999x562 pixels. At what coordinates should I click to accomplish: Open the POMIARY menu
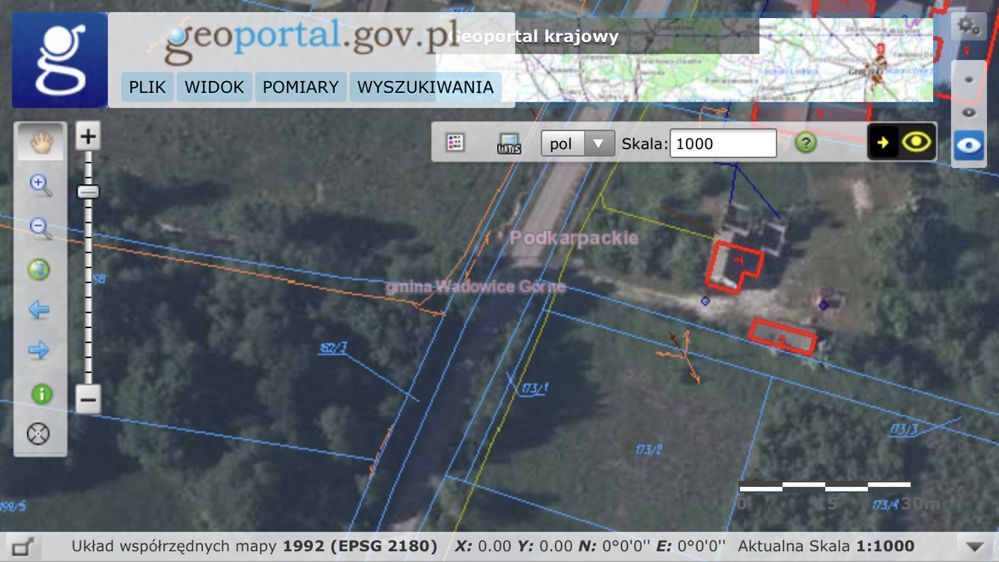tap(301, 87)
